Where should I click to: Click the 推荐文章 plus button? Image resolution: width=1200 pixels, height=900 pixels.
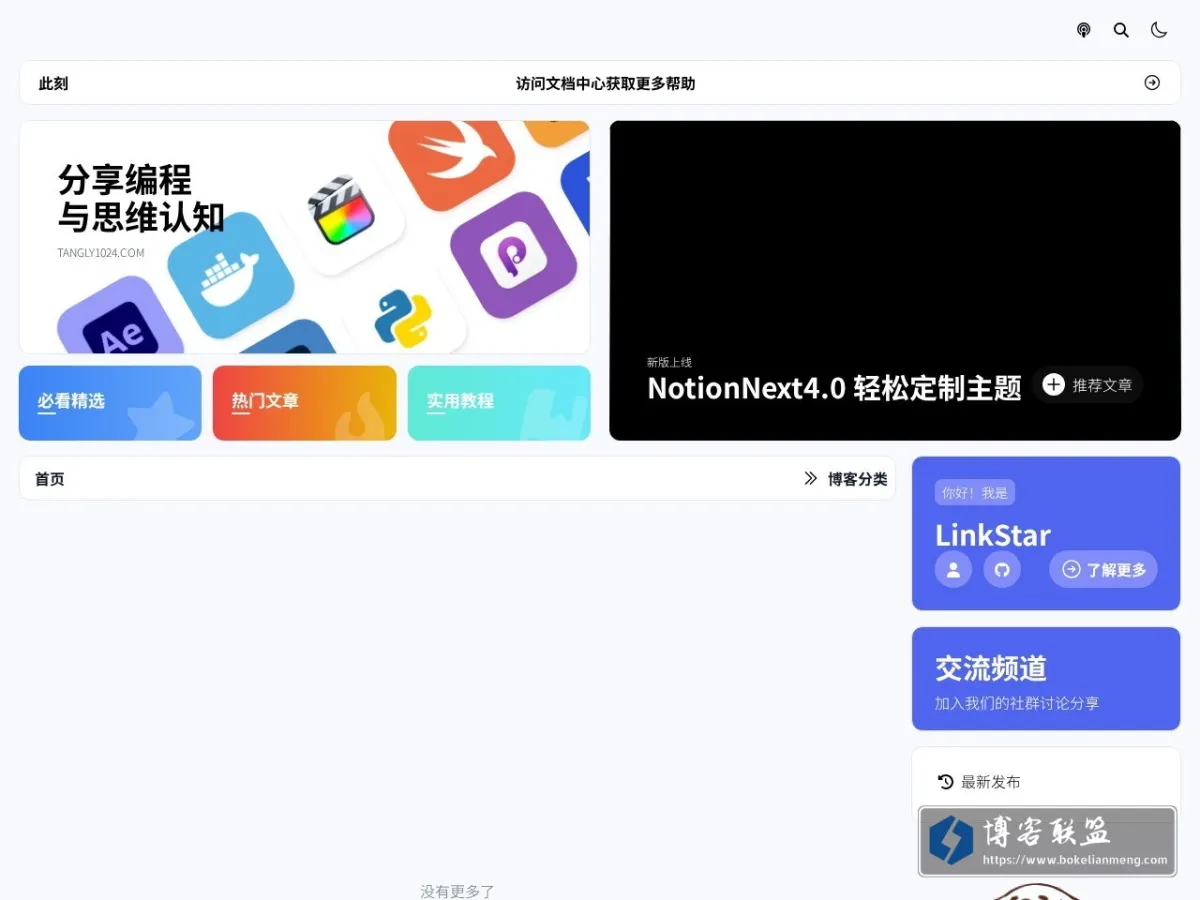(1087, 385)
